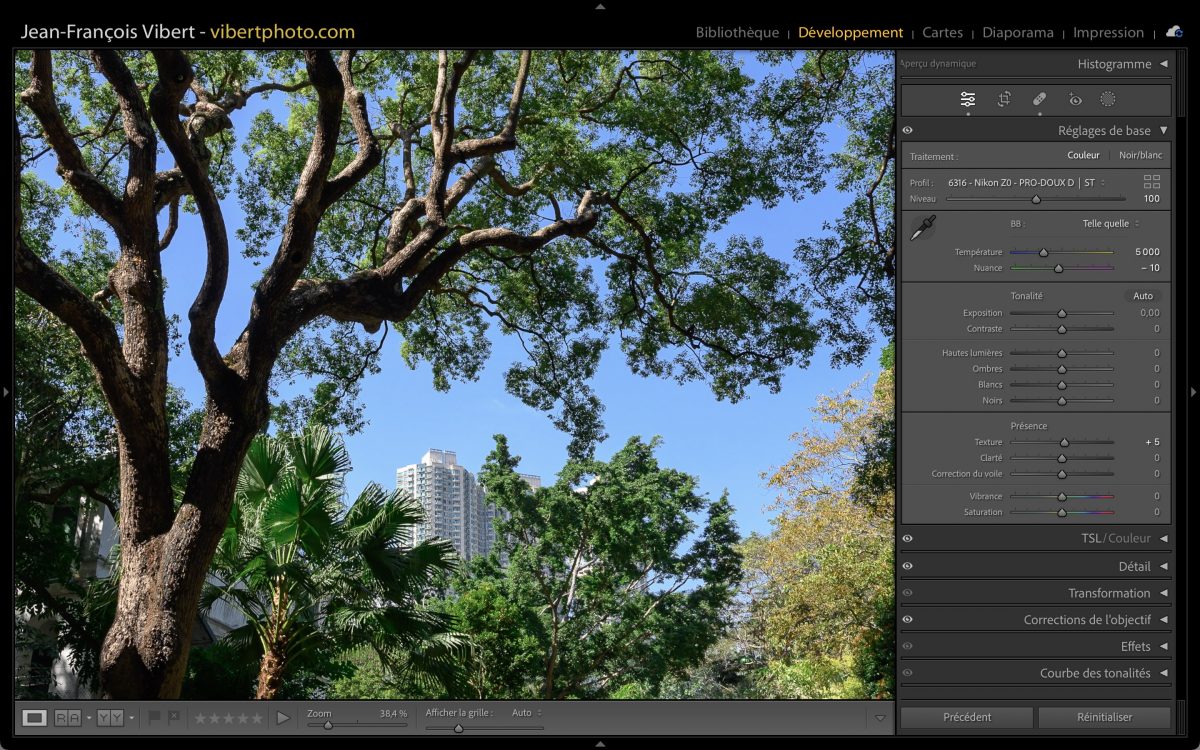The height and width of the screenshot is (750, 1200).
Task: Open the Cartes module
Action: point(942,32)
